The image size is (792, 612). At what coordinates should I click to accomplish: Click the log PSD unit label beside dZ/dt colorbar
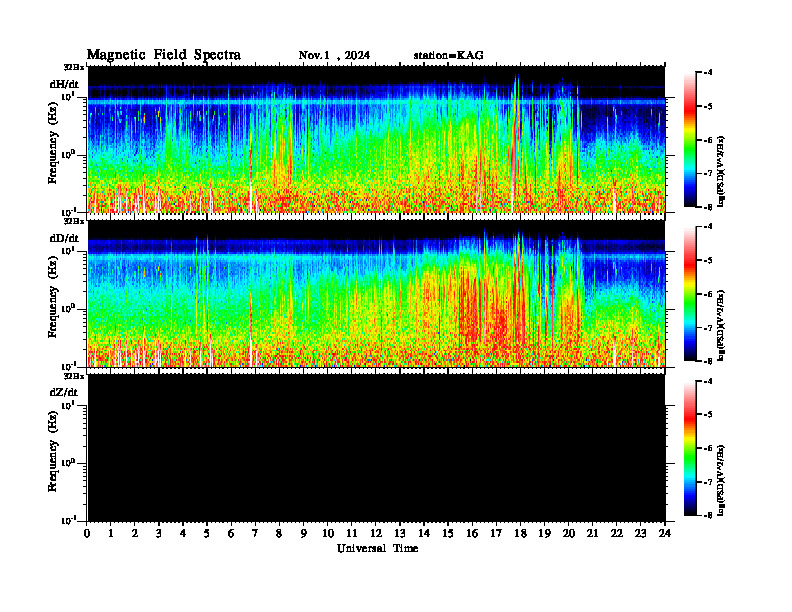click(x=722, y=481)
